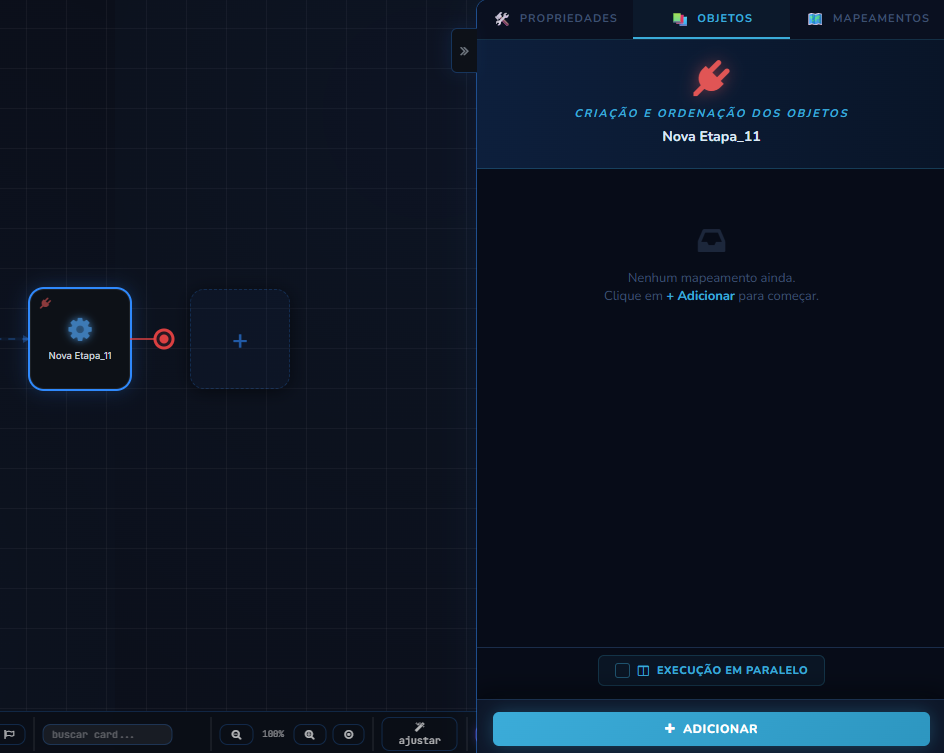Click the Execução em Paralelo label
The image size is (944, 753).
(x=731, y=671)
